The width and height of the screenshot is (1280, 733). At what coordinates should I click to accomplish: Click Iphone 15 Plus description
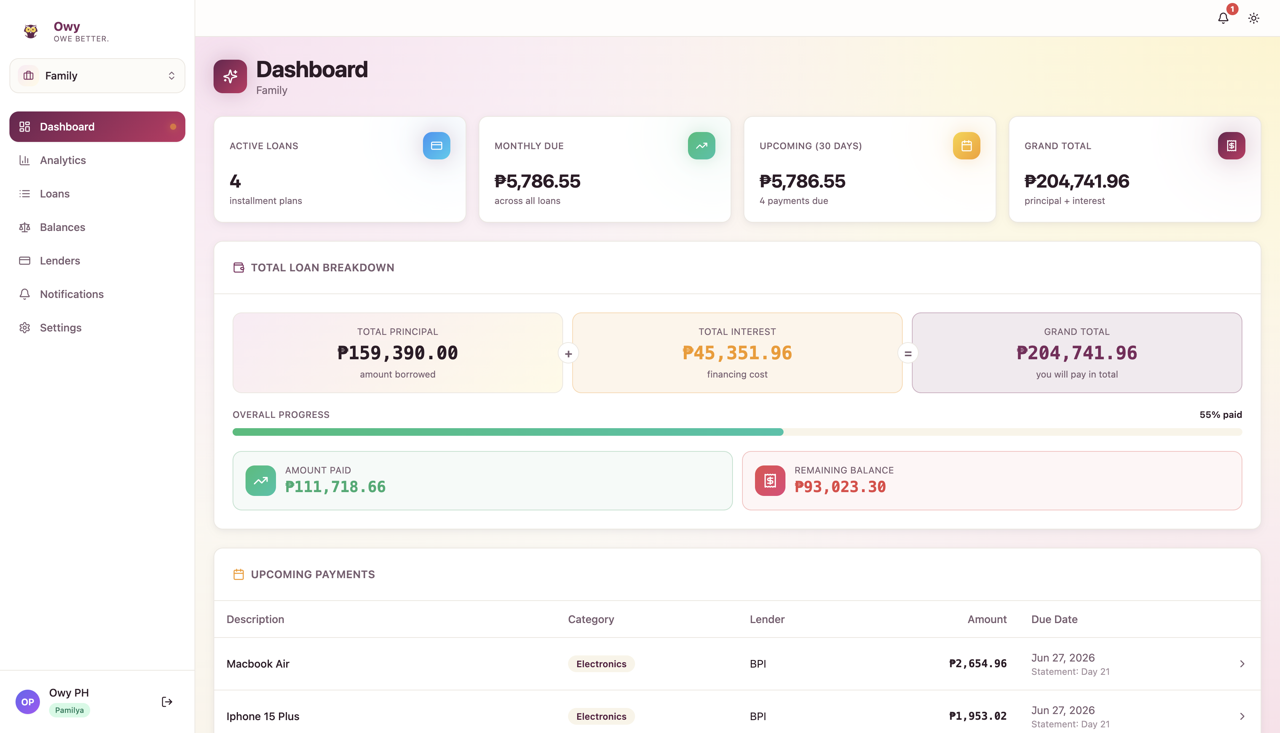coord(263,717)
